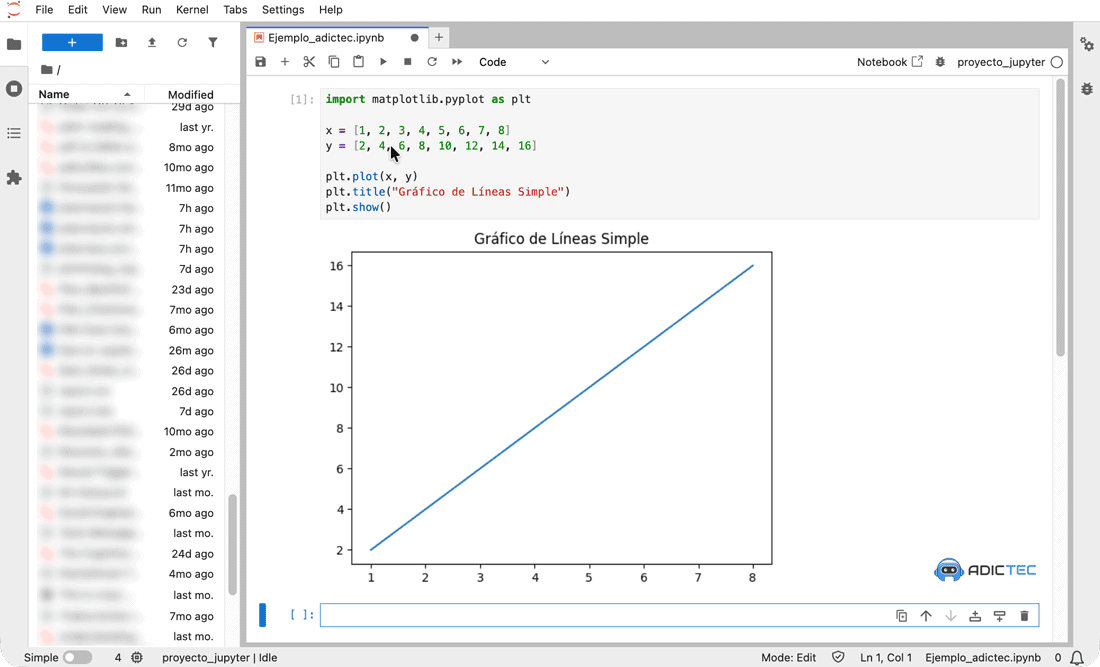Sort files by the Name column header
1100x667 pixels.
(x=52, y=93)
